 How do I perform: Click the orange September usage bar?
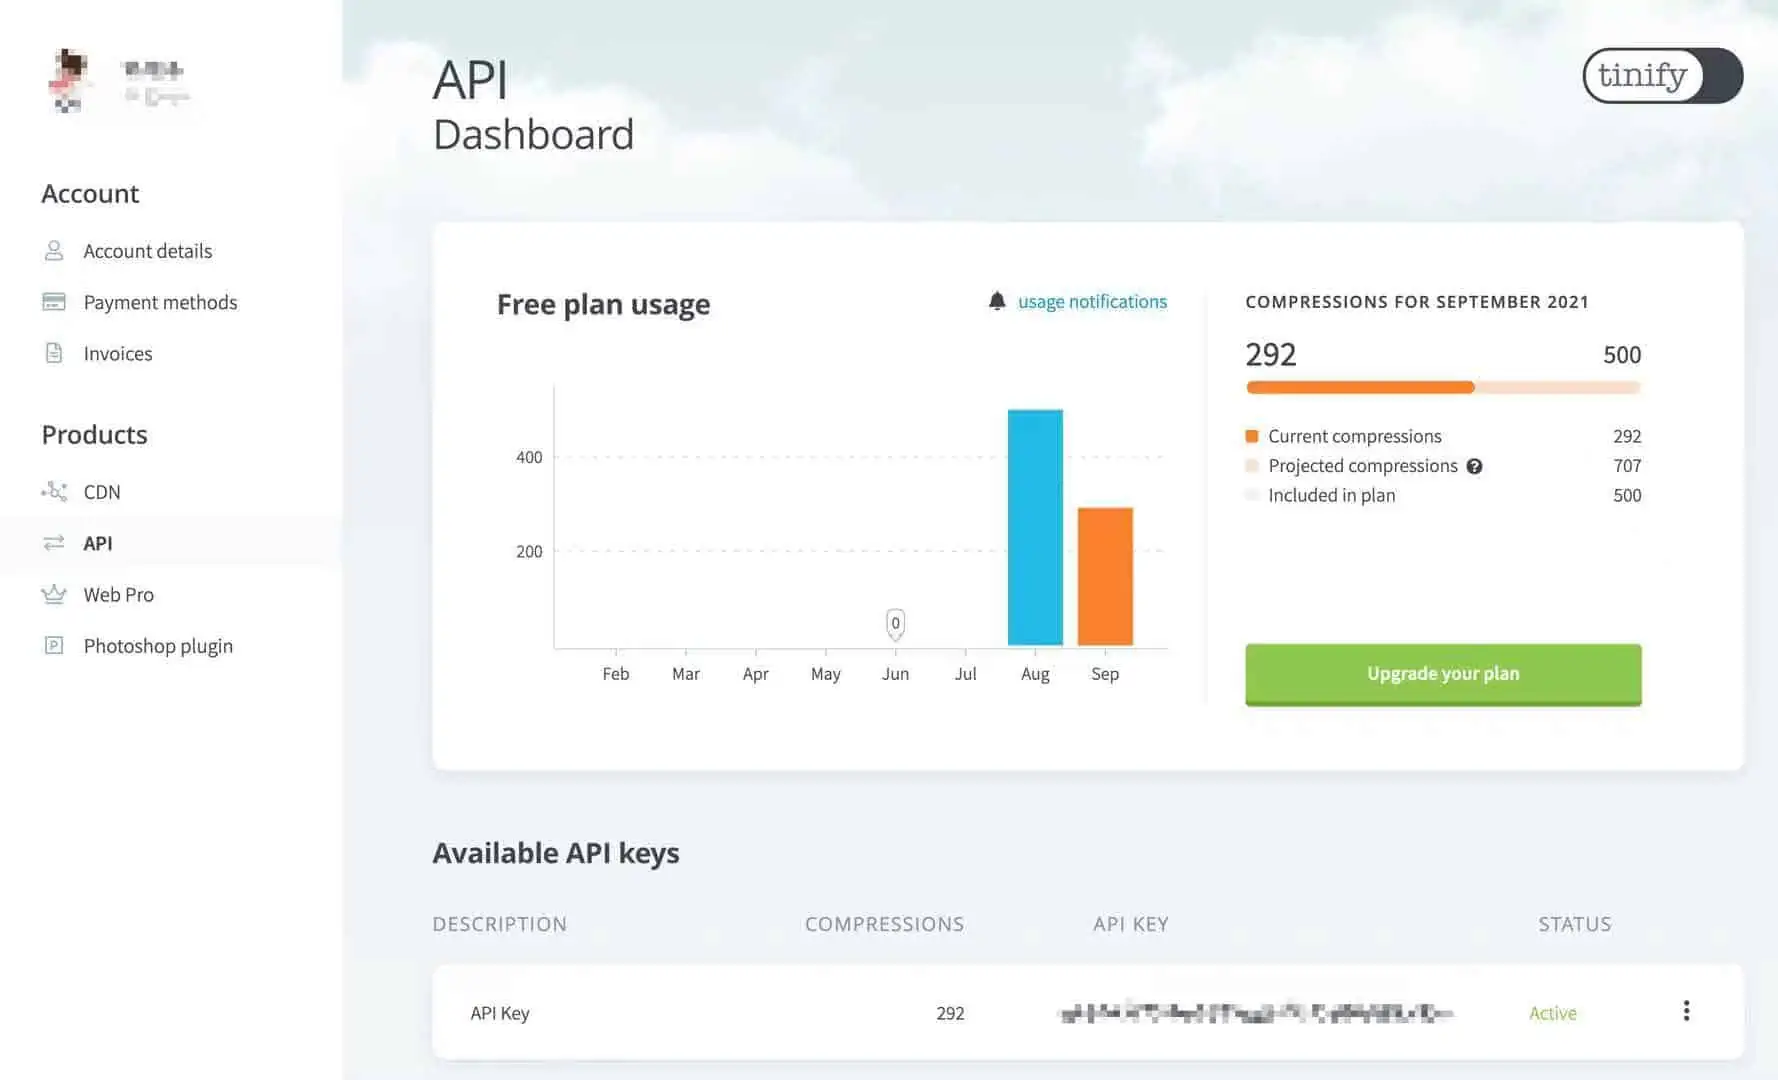click(1105, 576)
